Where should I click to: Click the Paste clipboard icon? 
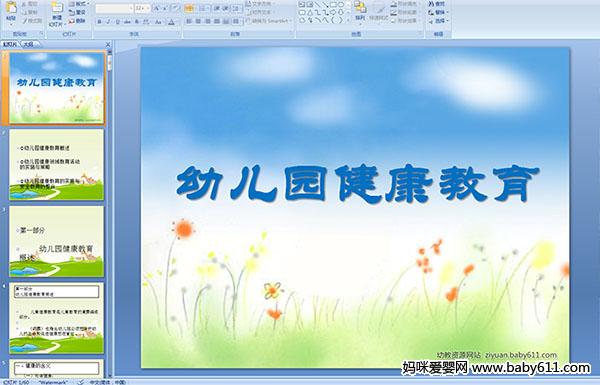(x=11, y=8)
